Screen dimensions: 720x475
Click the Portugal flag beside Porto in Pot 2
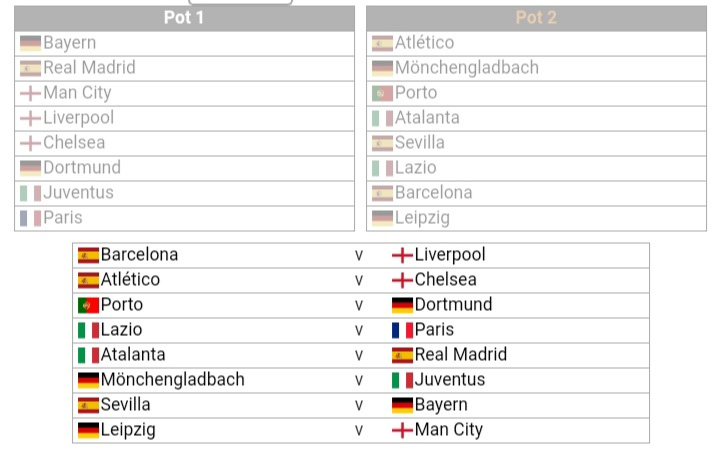[382, 94]
